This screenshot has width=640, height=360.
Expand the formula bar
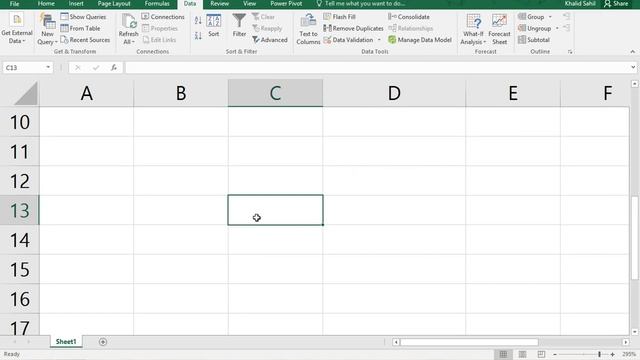point(633,67)
